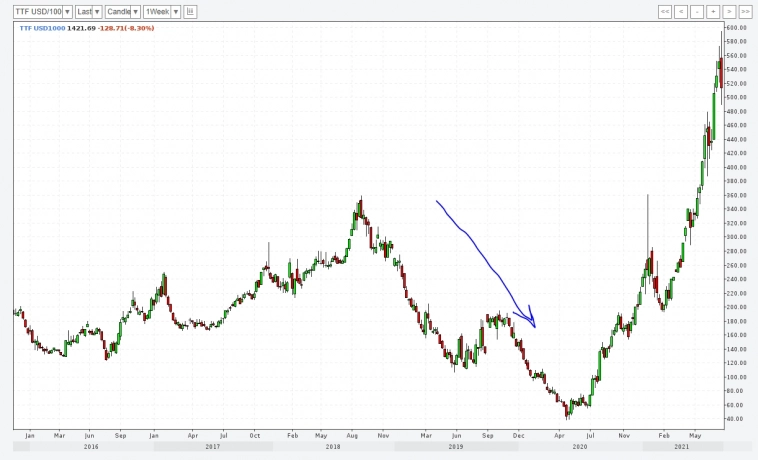Jump to latest data with double right arrow

(x=745, y=11)
